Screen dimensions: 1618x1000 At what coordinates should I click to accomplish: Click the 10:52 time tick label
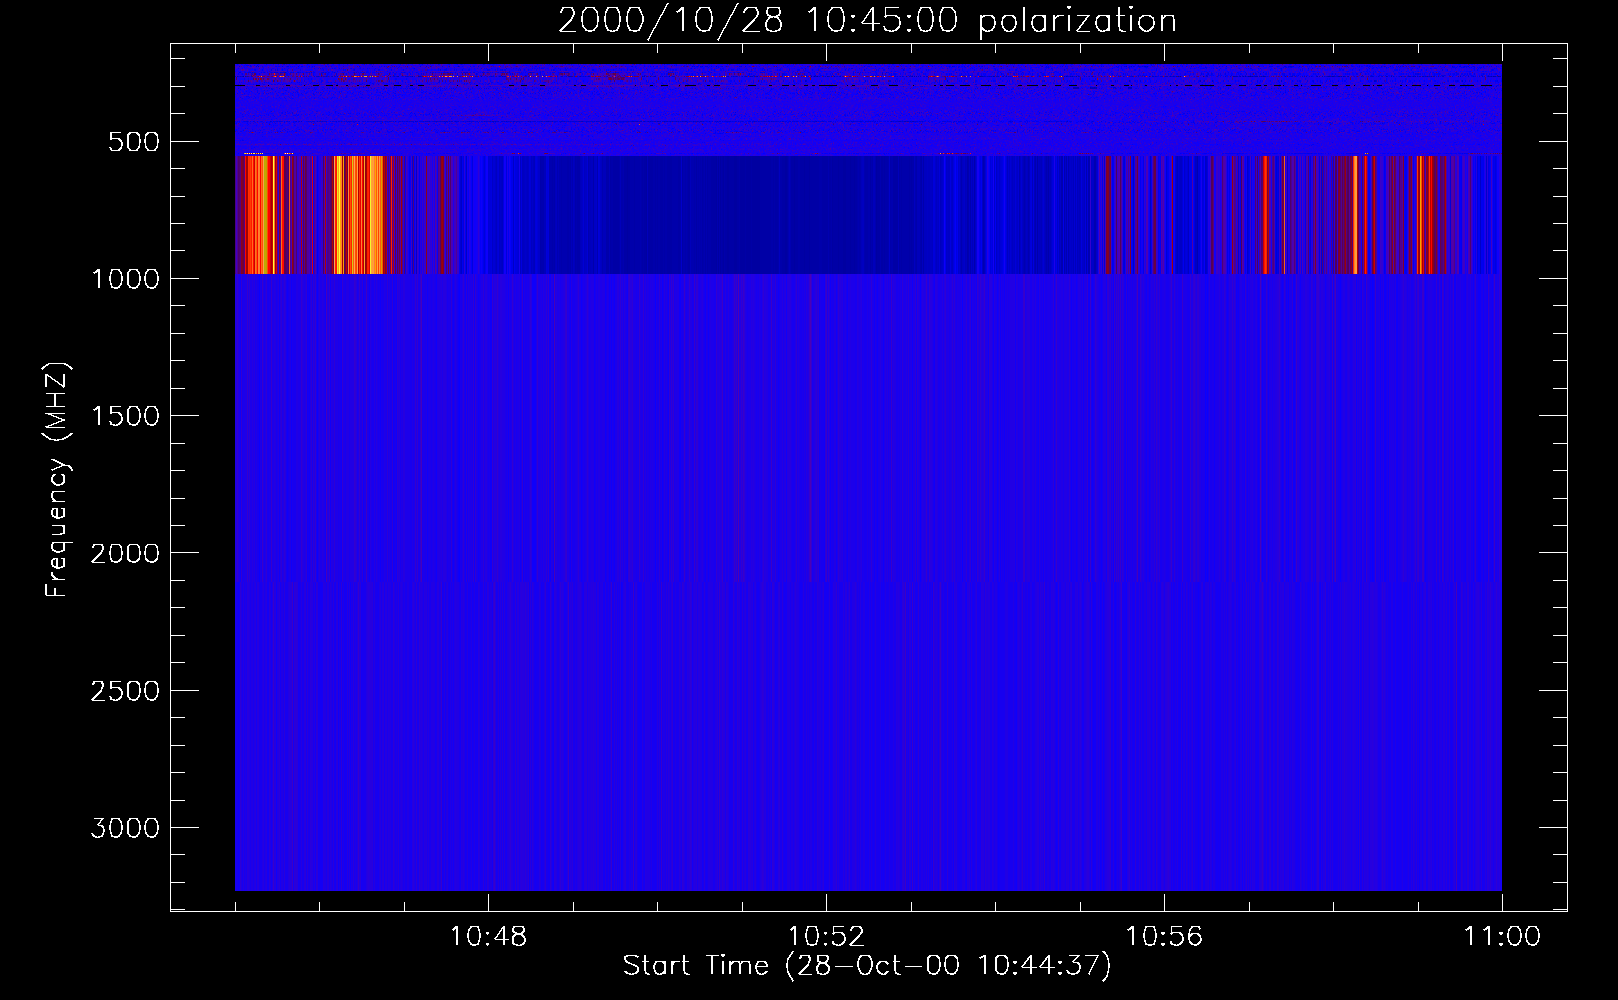[x=826, y=937]
